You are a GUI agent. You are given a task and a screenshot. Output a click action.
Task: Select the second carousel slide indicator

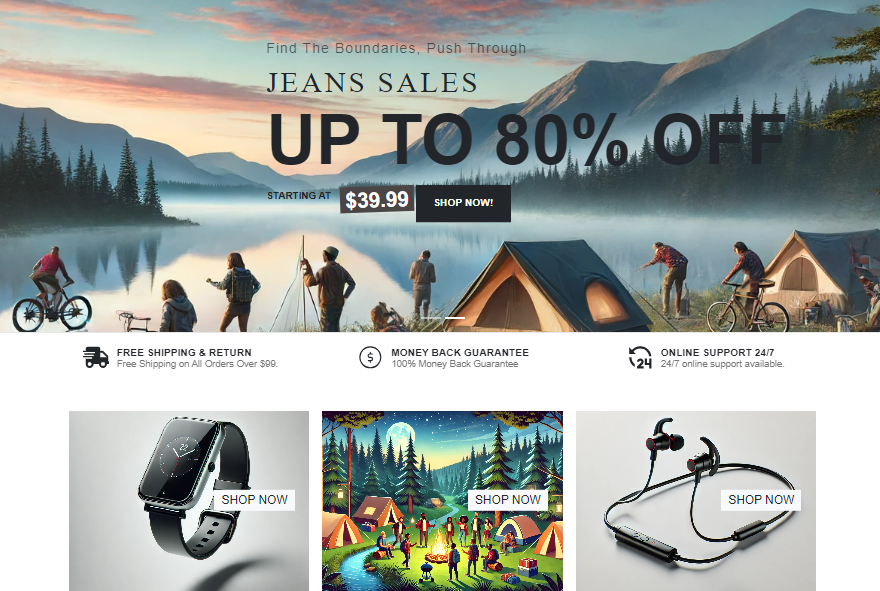click(455, 318)
